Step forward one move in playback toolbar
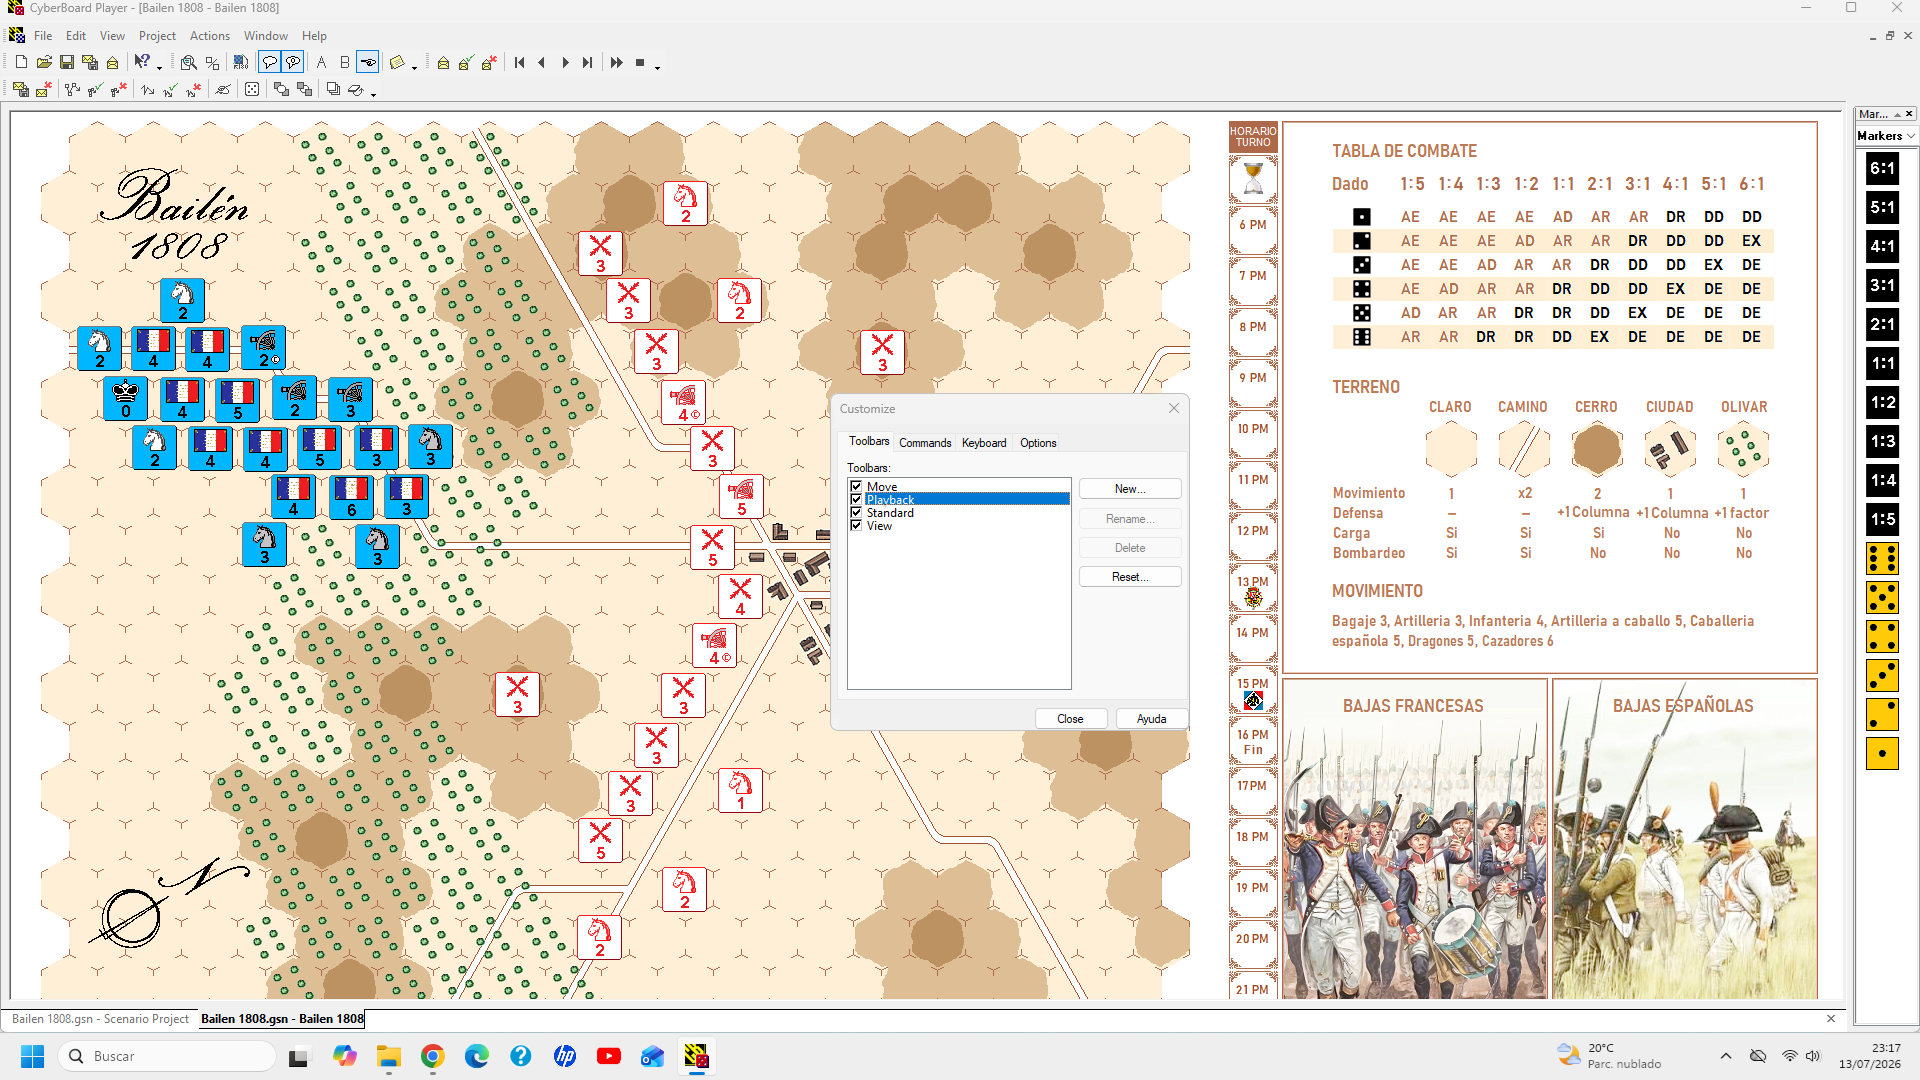Screen dimensions: 1920x1080 pos(565,62)
